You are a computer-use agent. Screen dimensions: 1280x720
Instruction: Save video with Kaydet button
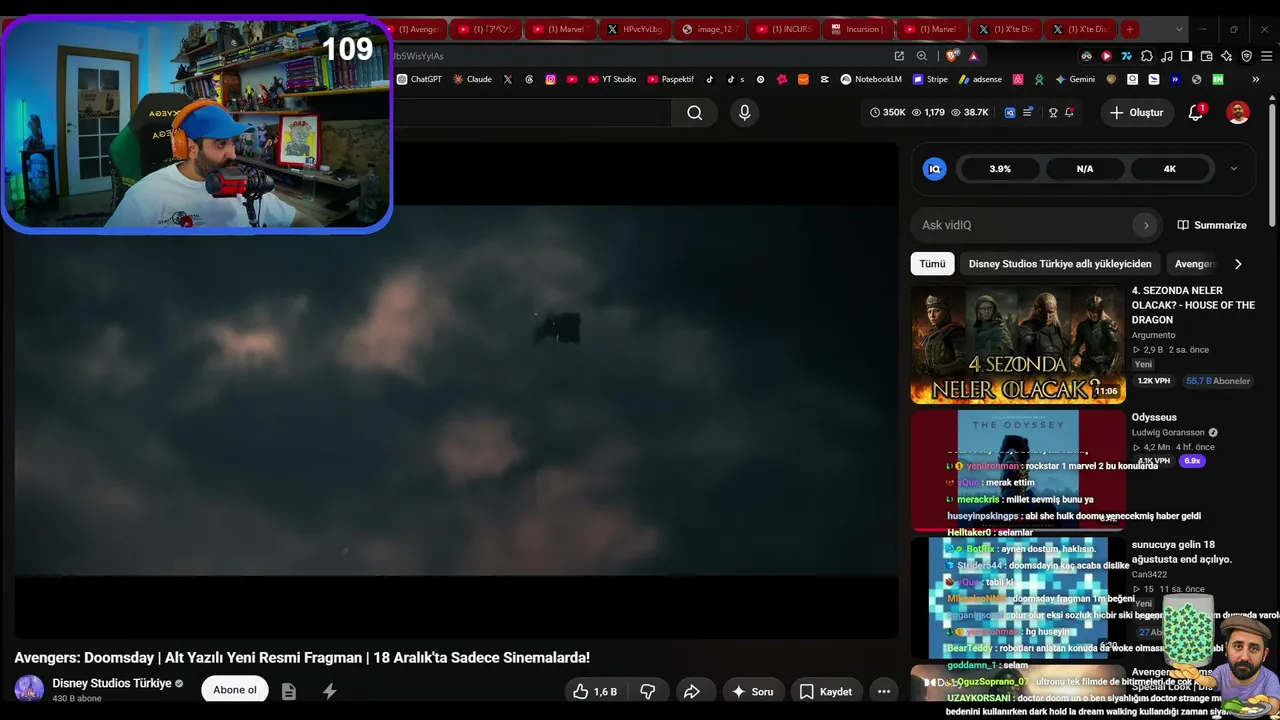[825, 691]
